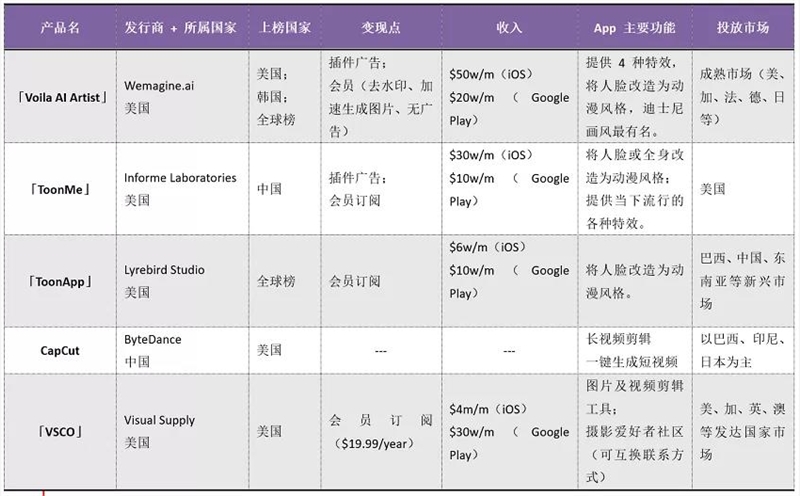Click 插件广告 monetization in ToonMe row
The width and height of the screenshot is (800, 496).
point(358,178)
